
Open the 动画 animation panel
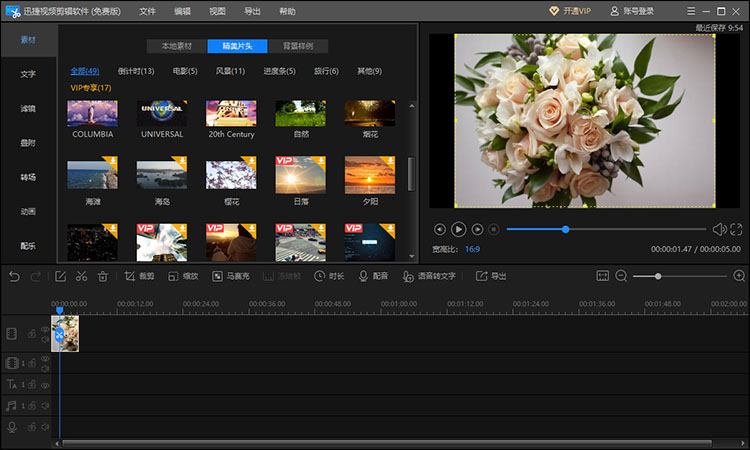(x=28, y=211)
